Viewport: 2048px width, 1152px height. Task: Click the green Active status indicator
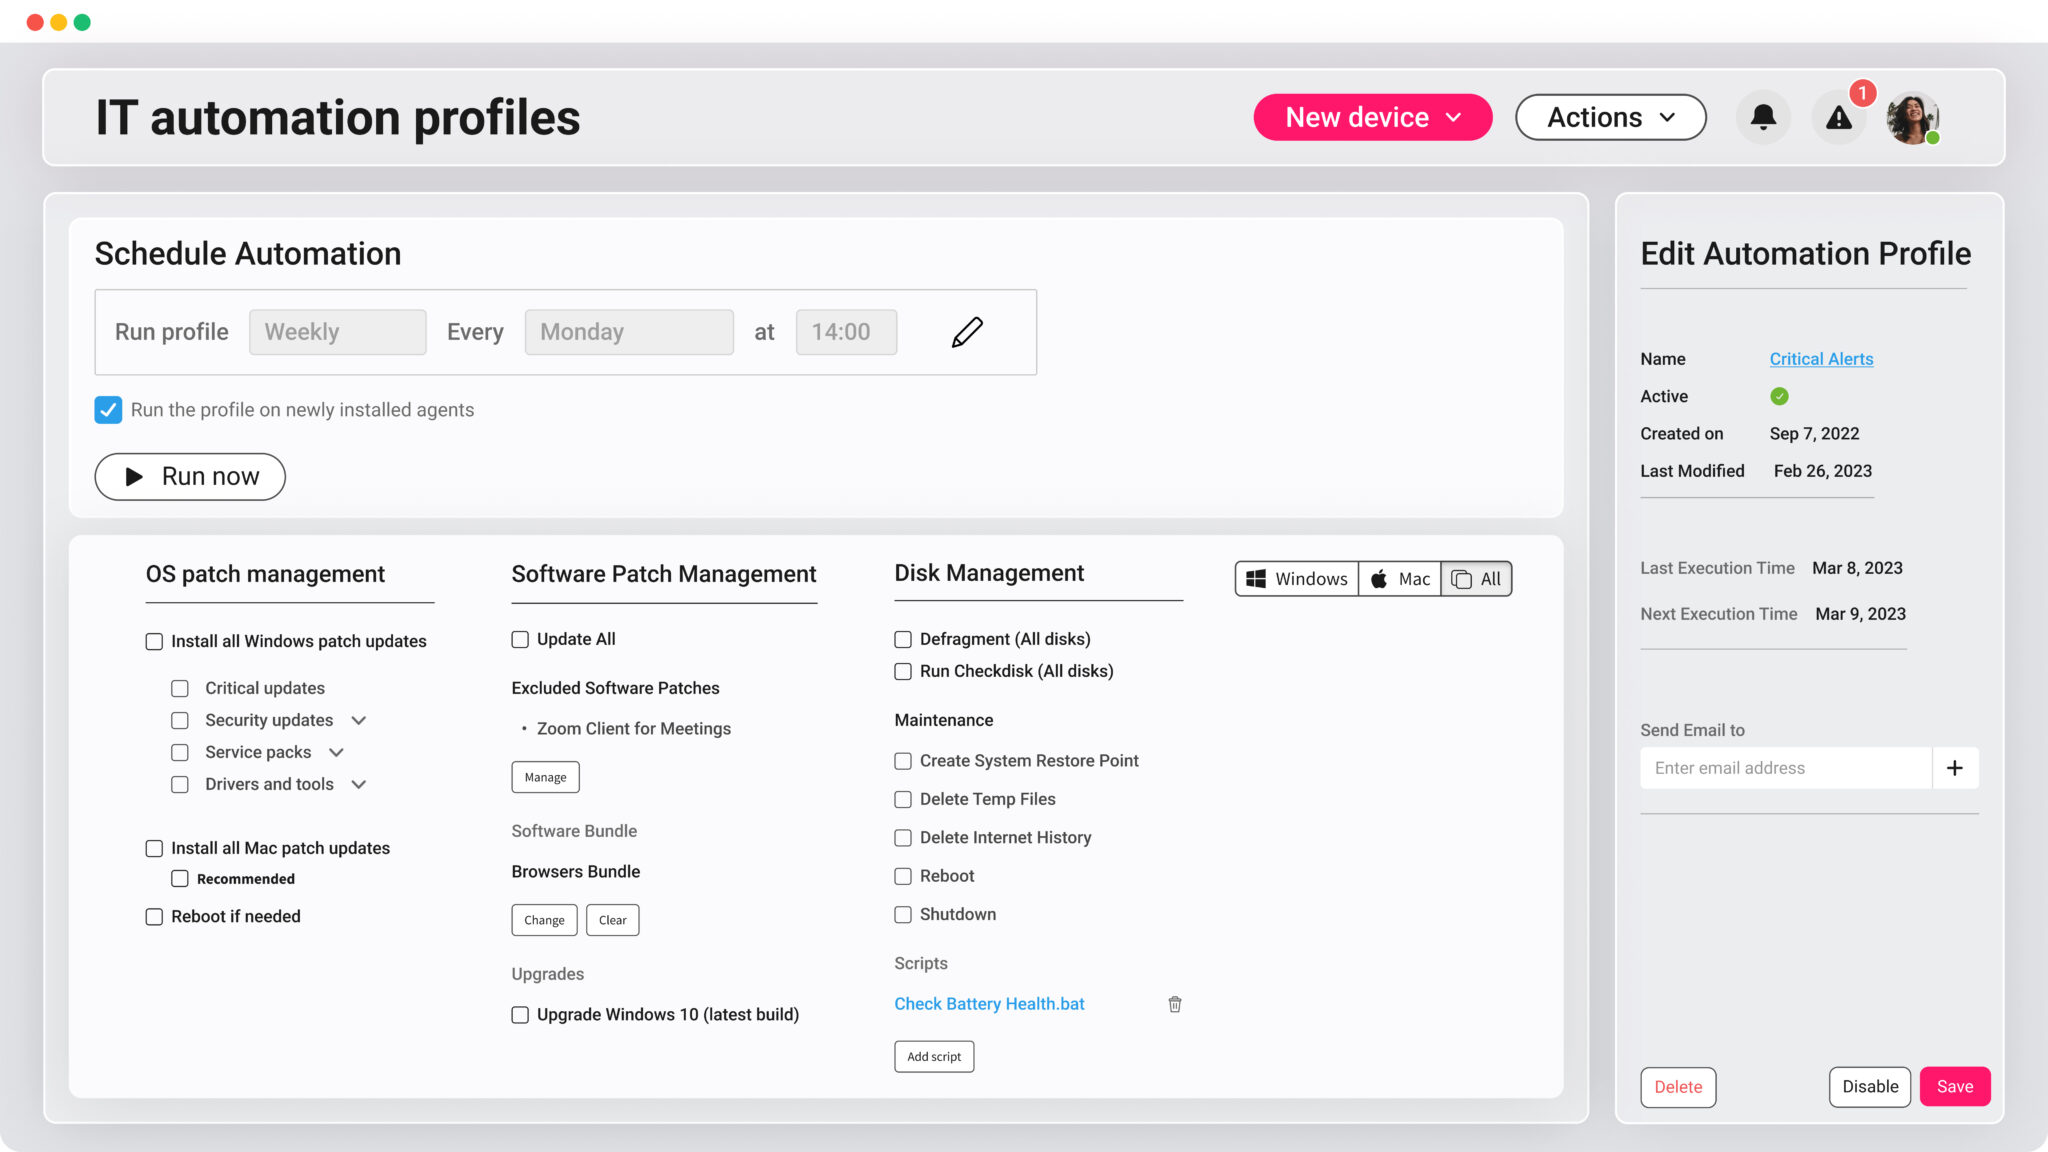coord(1779,397)
